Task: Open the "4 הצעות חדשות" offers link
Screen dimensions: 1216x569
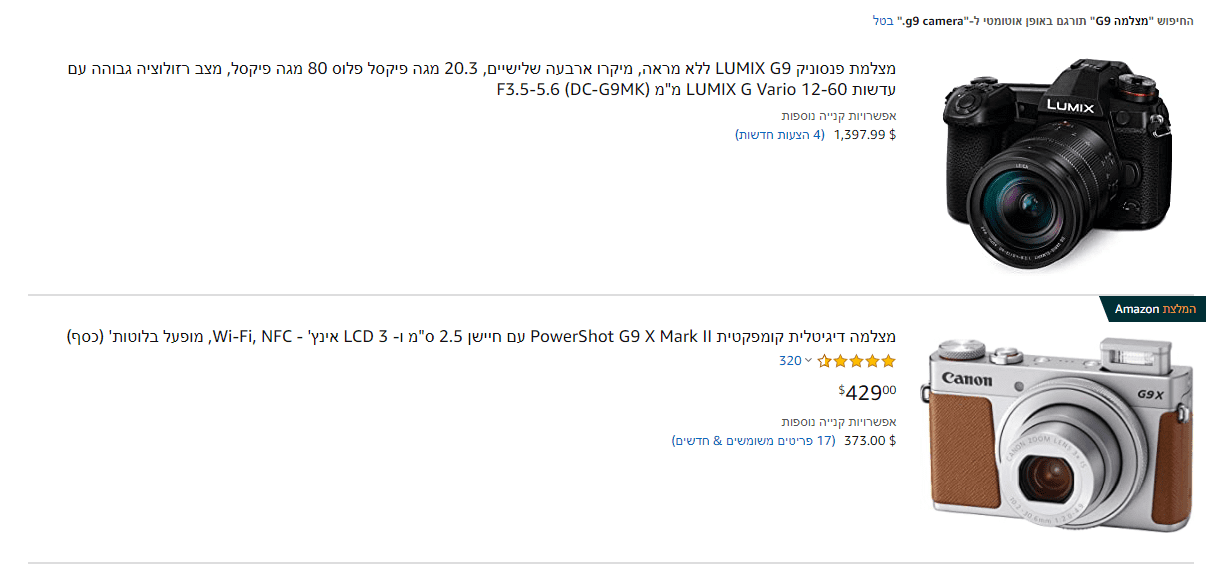Action: pyautogui.click(x=780, y=135)
